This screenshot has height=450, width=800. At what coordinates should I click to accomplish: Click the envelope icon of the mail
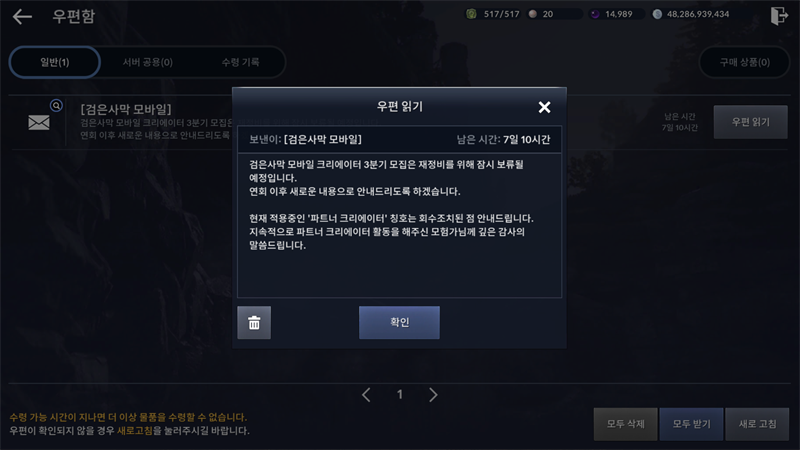[39, 122]
